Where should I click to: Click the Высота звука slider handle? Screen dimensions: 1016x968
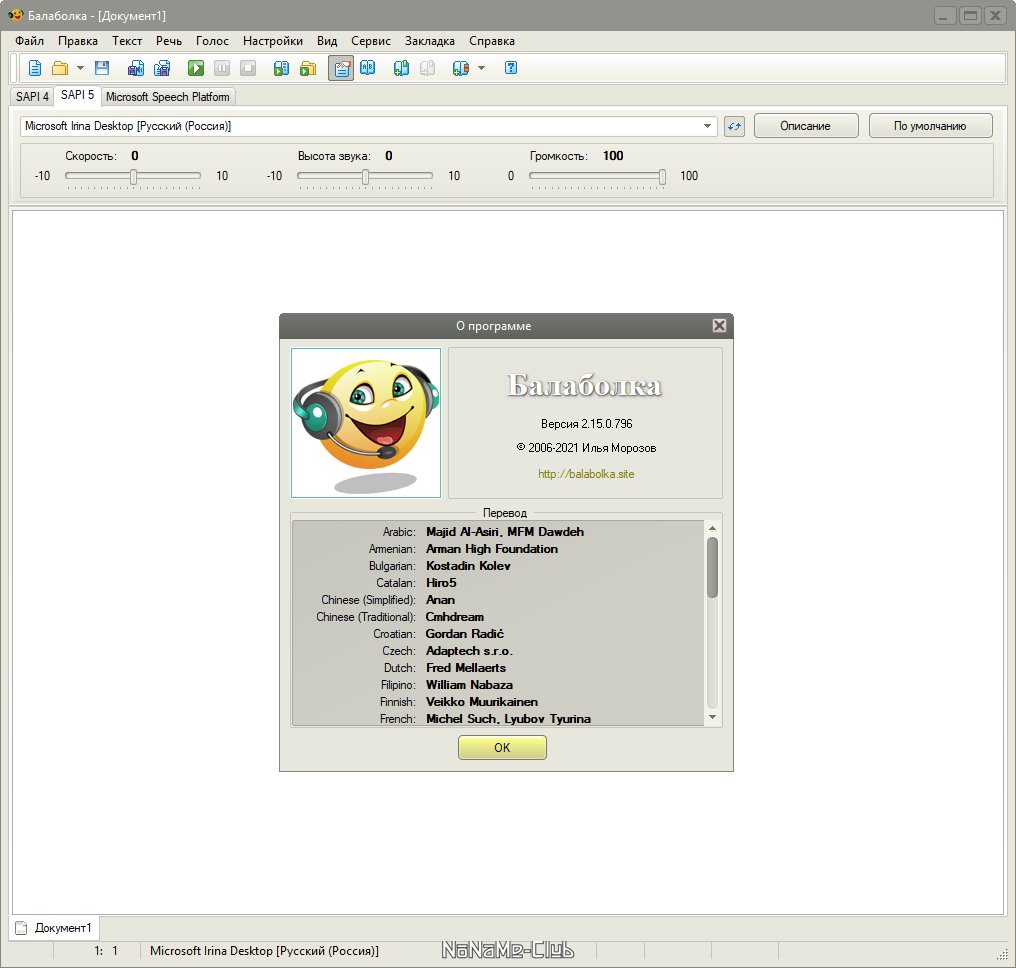point(365,176)
